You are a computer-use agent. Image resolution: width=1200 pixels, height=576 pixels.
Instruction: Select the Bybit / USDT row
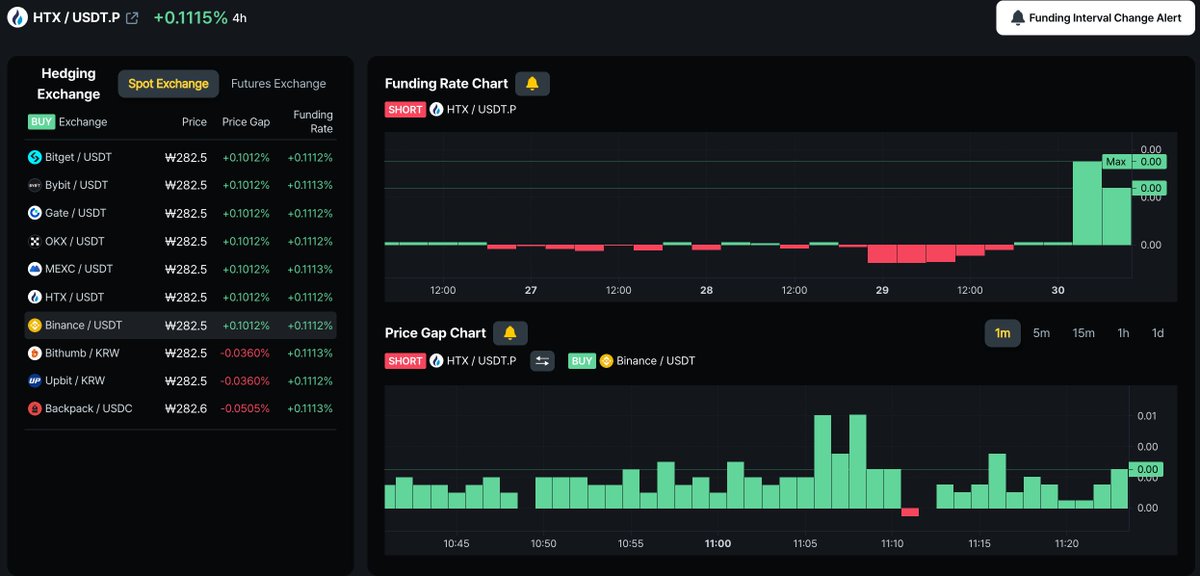point(180,185)
